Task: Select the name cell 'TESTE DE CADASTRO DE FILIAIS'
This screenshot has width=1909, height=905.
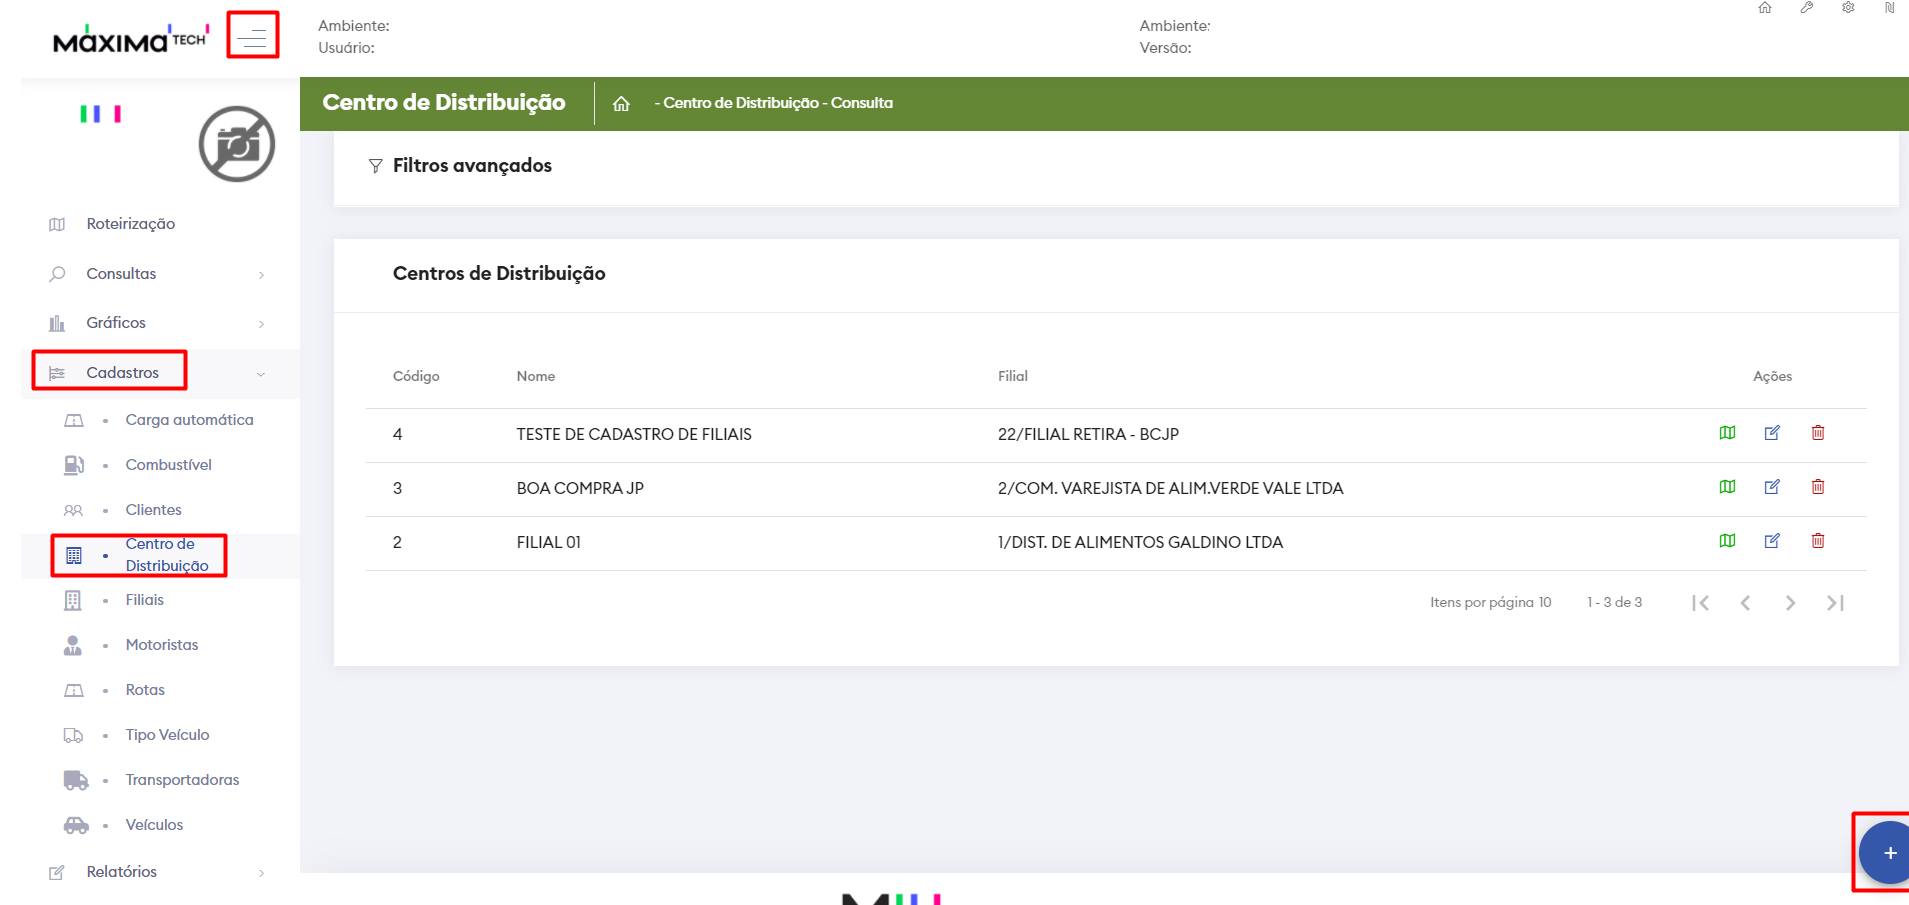Action: [x=634, y=434]
